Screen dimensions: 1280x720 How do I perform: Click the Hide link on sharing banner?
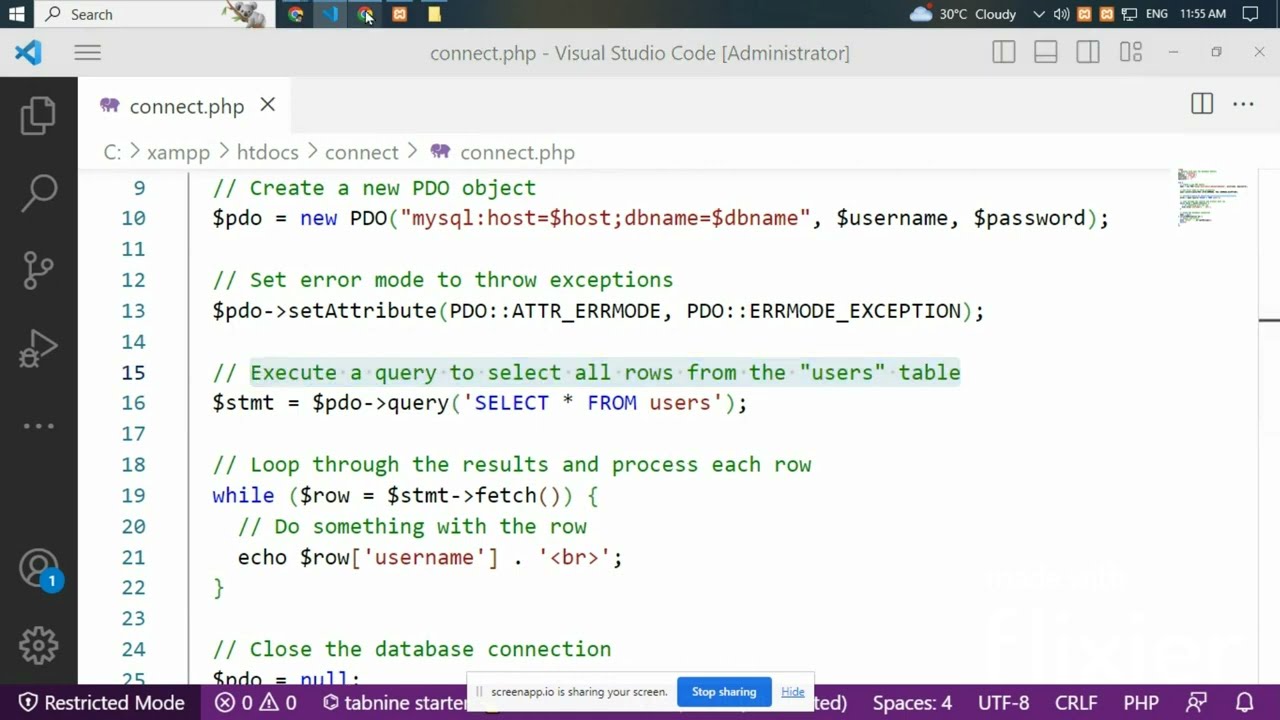(792, 692)
